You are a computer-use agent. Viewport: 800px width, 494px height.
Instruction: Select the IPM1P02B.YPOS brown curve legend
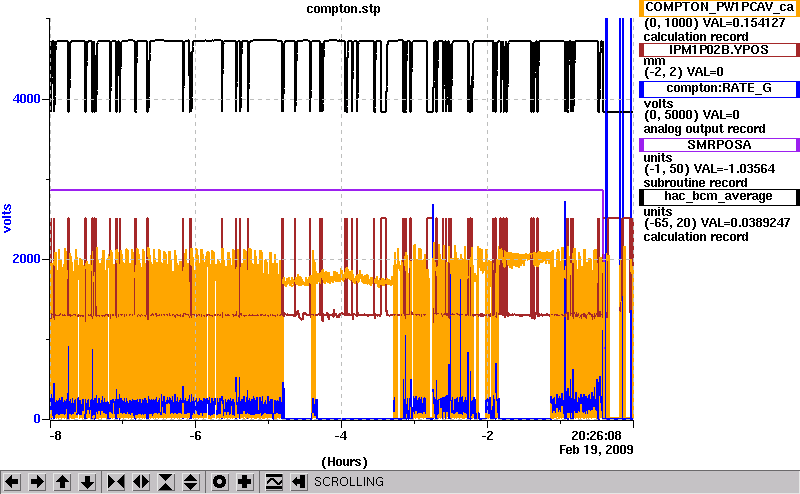click(719, 50)
